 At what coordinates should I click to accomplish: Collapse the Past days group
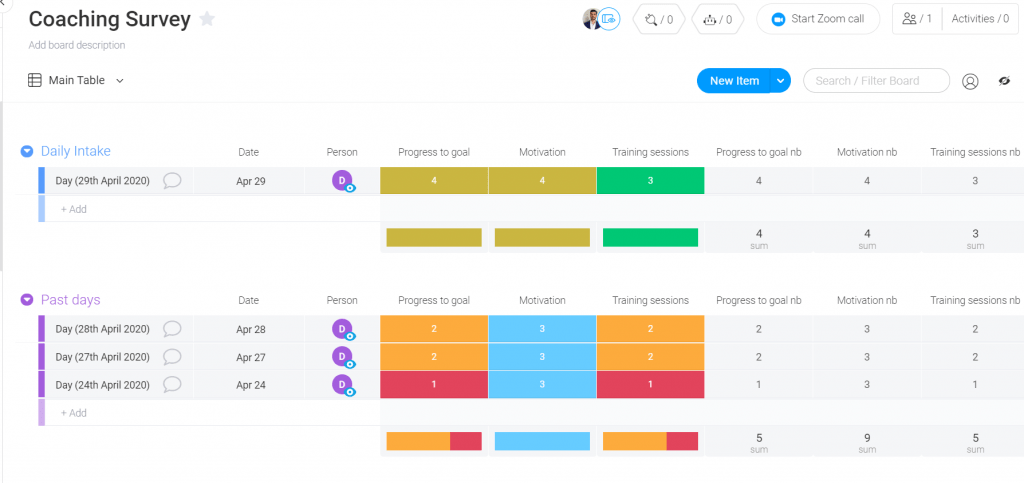tap(27, 300)
